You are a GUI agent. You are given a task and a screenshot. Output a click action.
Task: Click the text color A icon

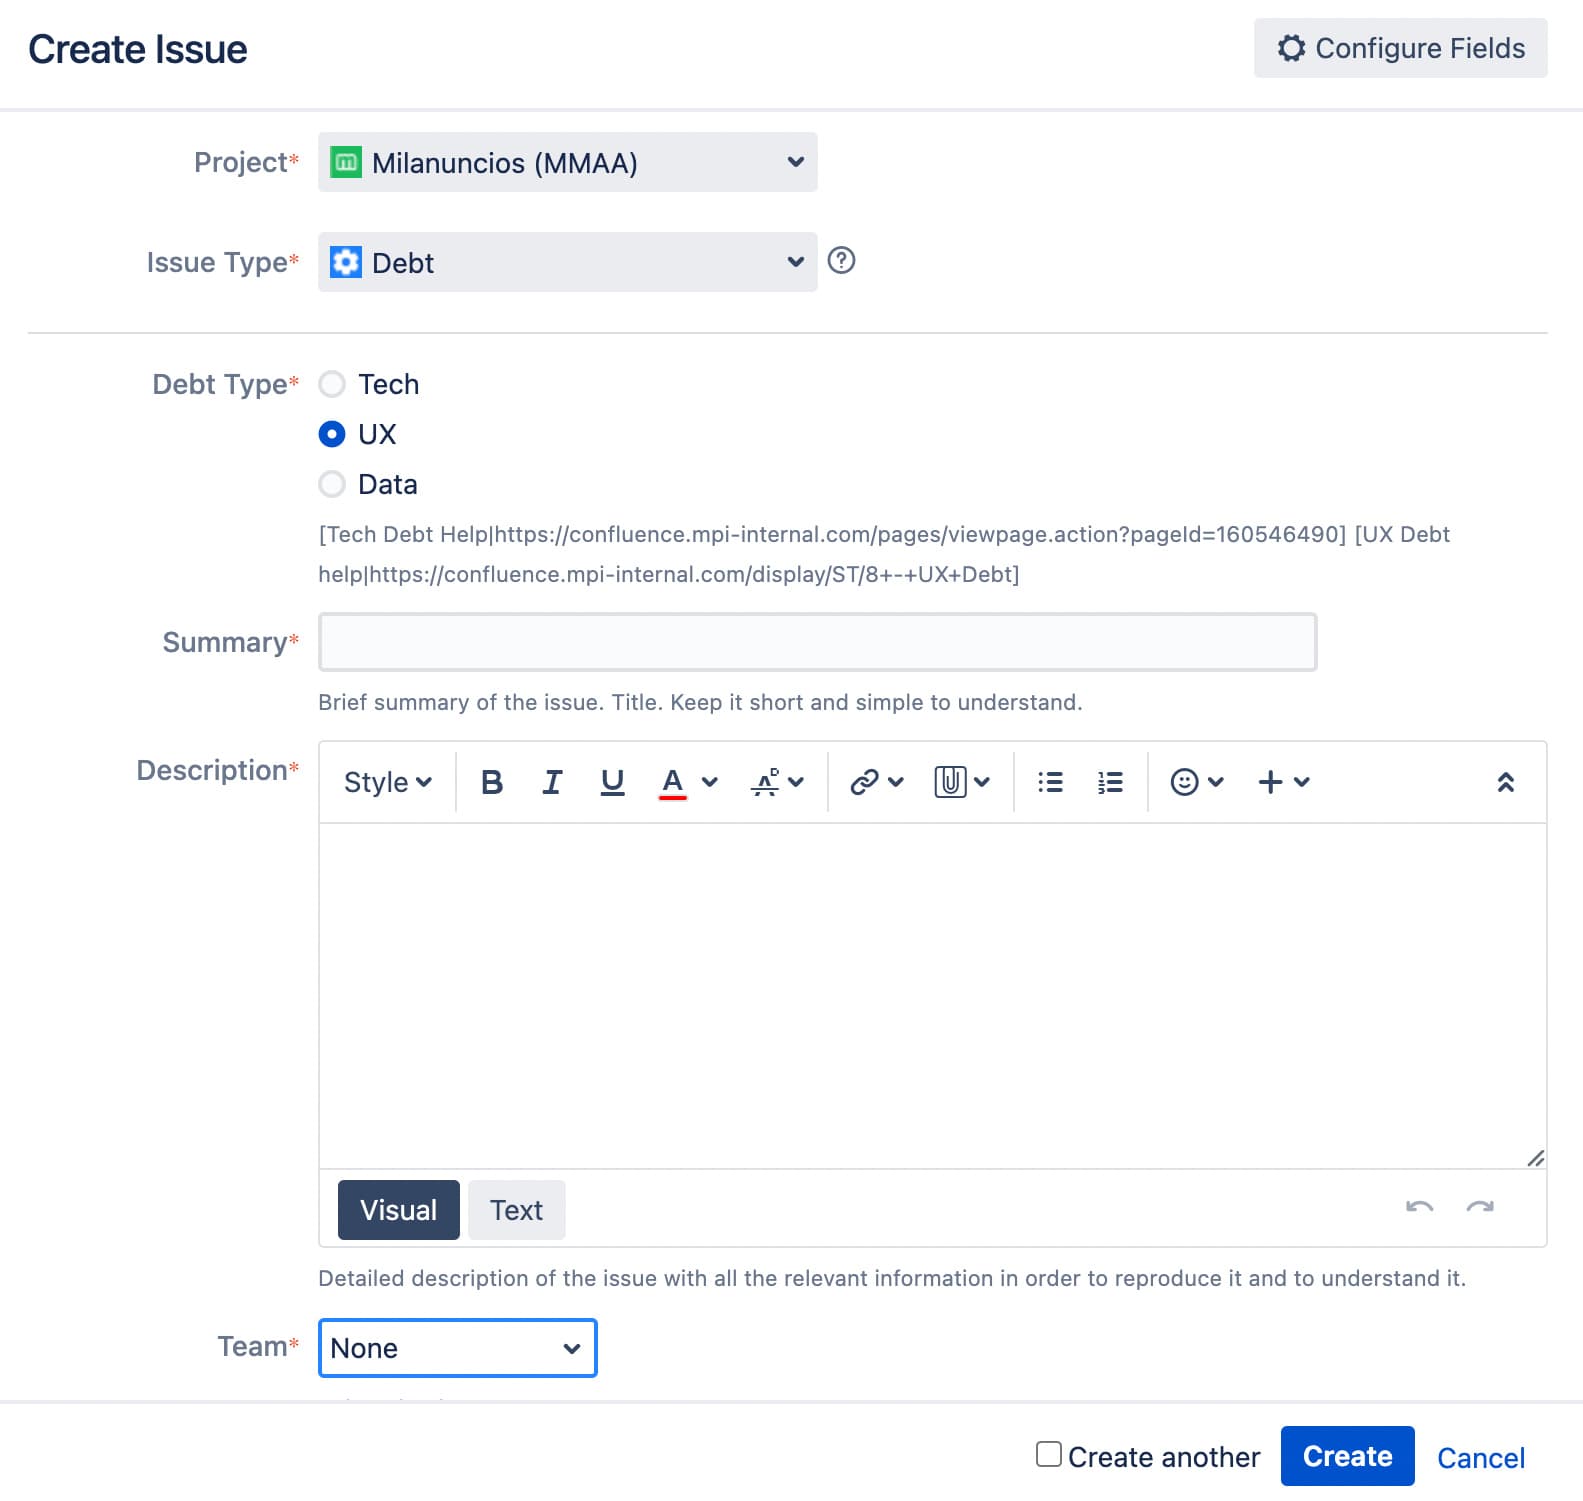pyautogui.click(x=673, y=782)
